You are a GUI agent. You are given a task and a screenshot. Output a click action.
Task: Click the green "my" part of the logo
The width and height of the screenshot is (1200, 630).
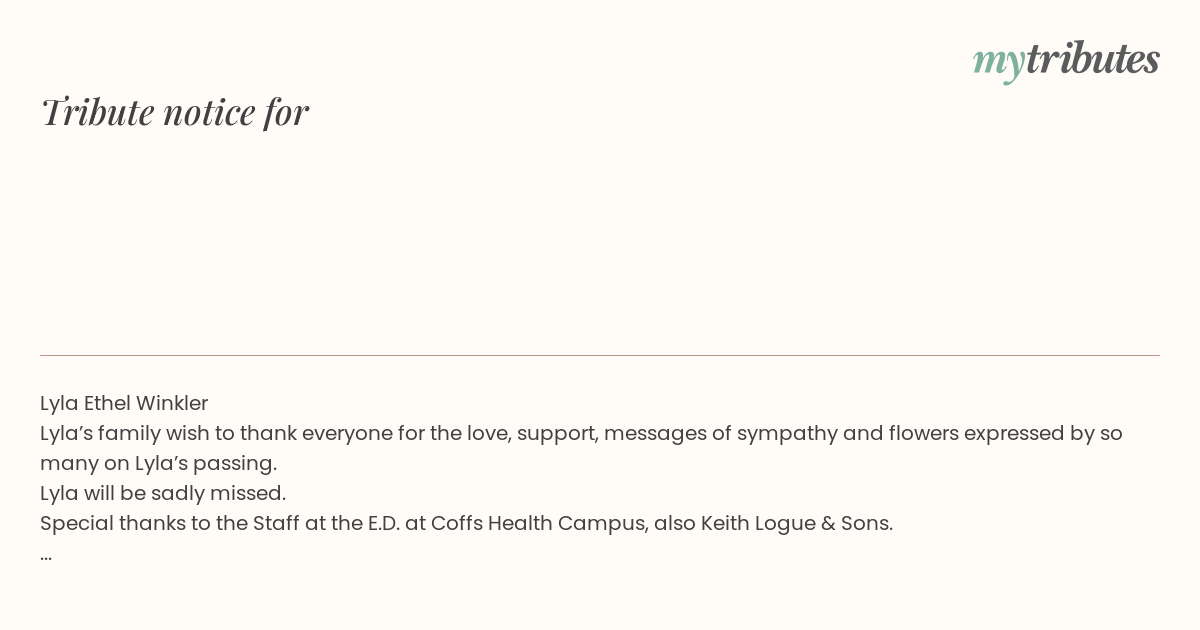pos(998,63)
